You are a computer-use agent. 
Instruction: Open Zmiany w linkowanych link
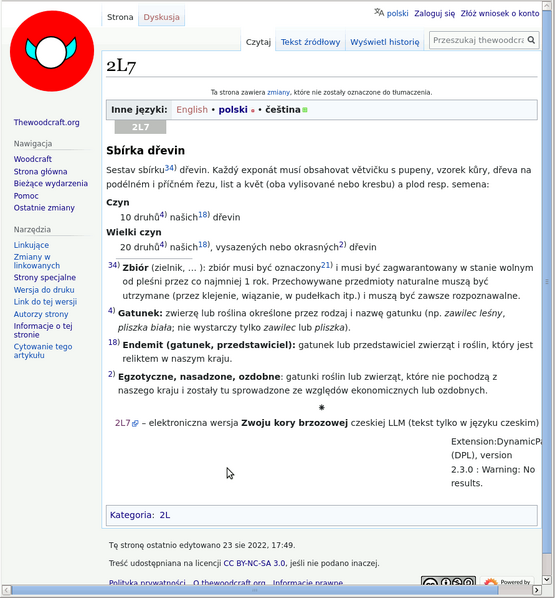click(x=37, y=261)
